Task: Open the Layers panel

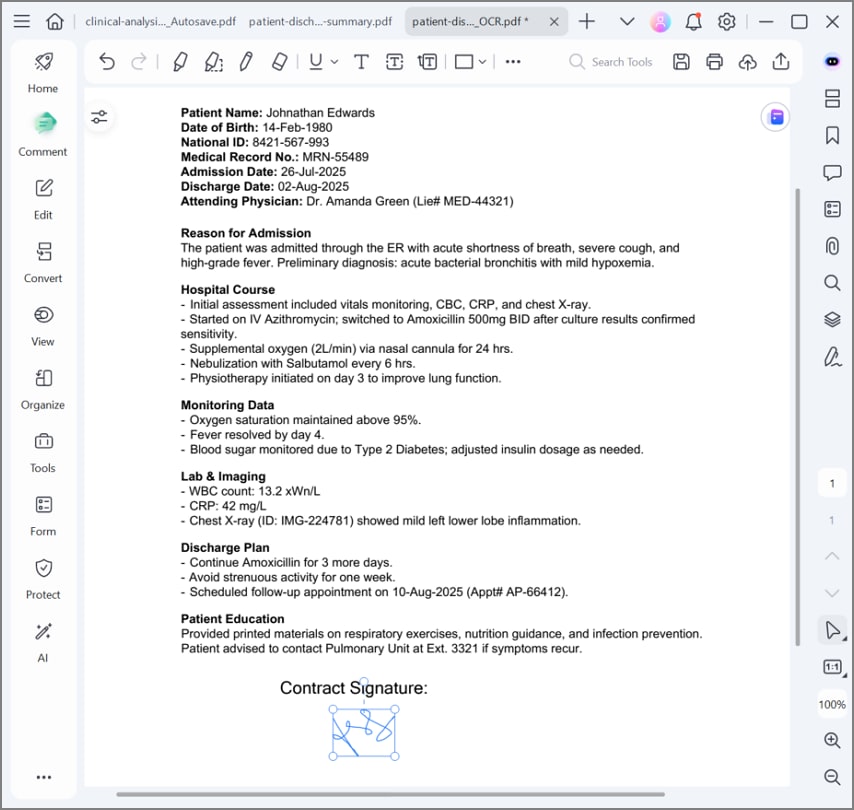Action: point(832,319)
